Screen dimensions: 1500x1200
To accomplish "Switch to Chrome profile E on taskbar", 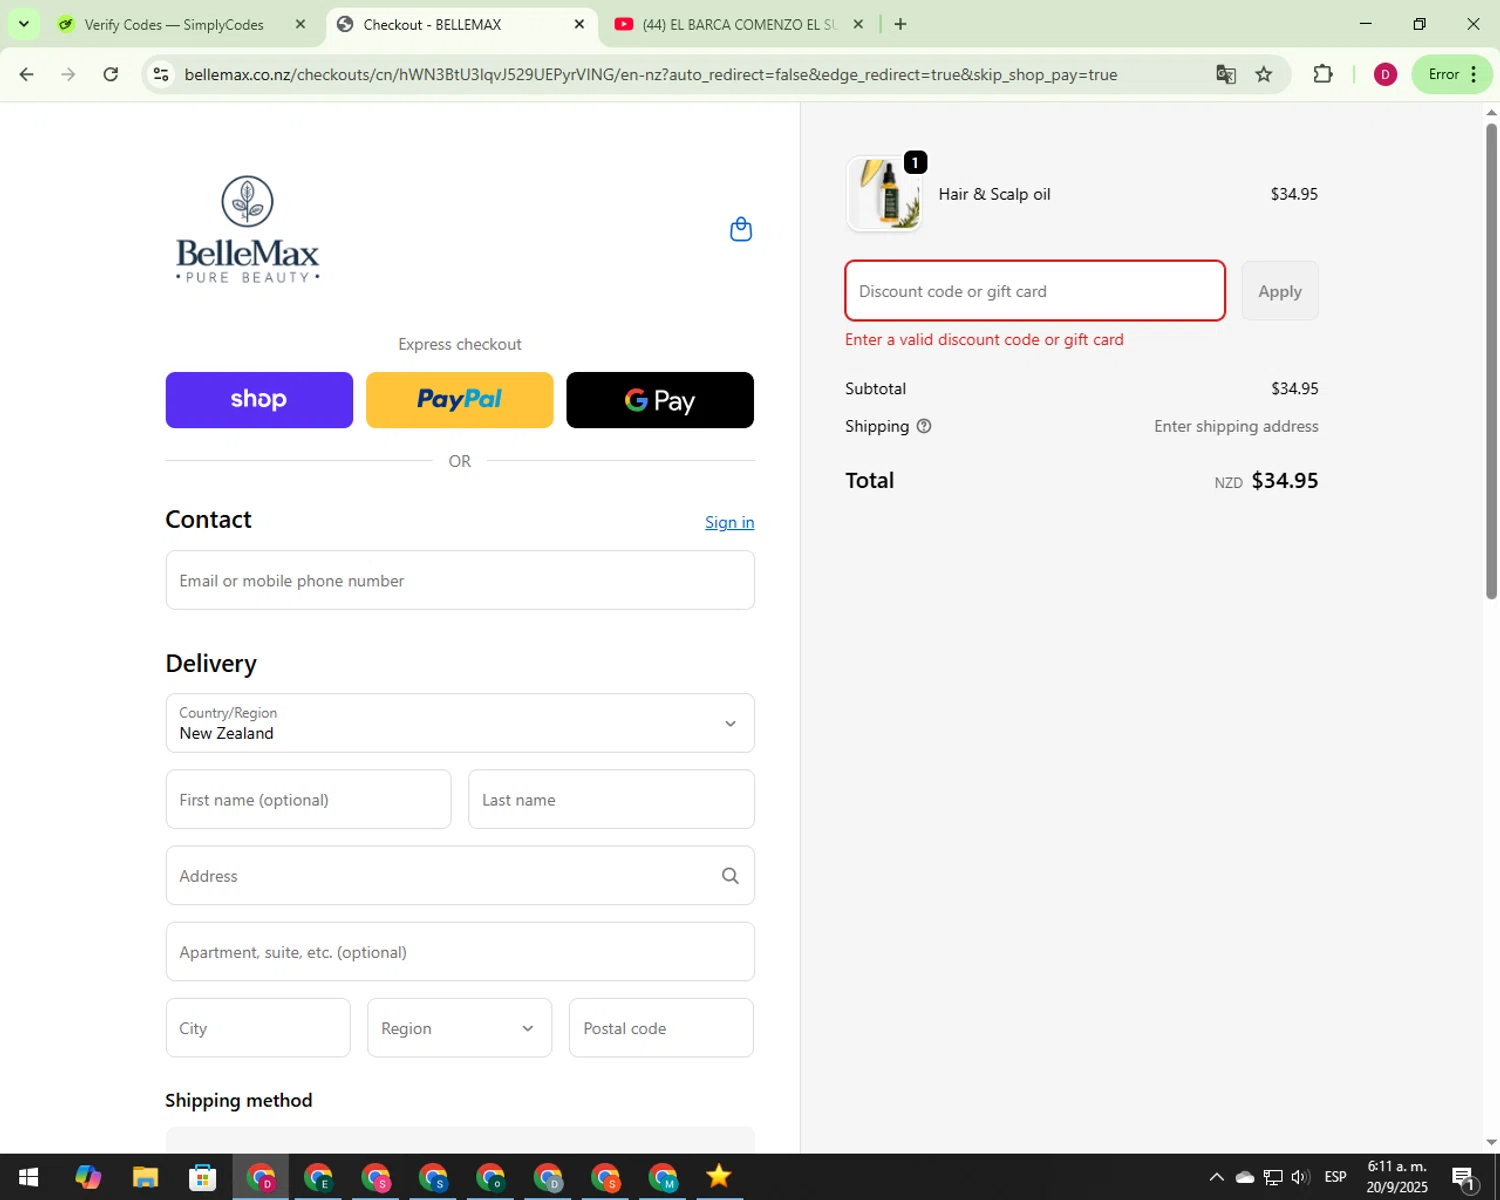I will (319, 1177).
